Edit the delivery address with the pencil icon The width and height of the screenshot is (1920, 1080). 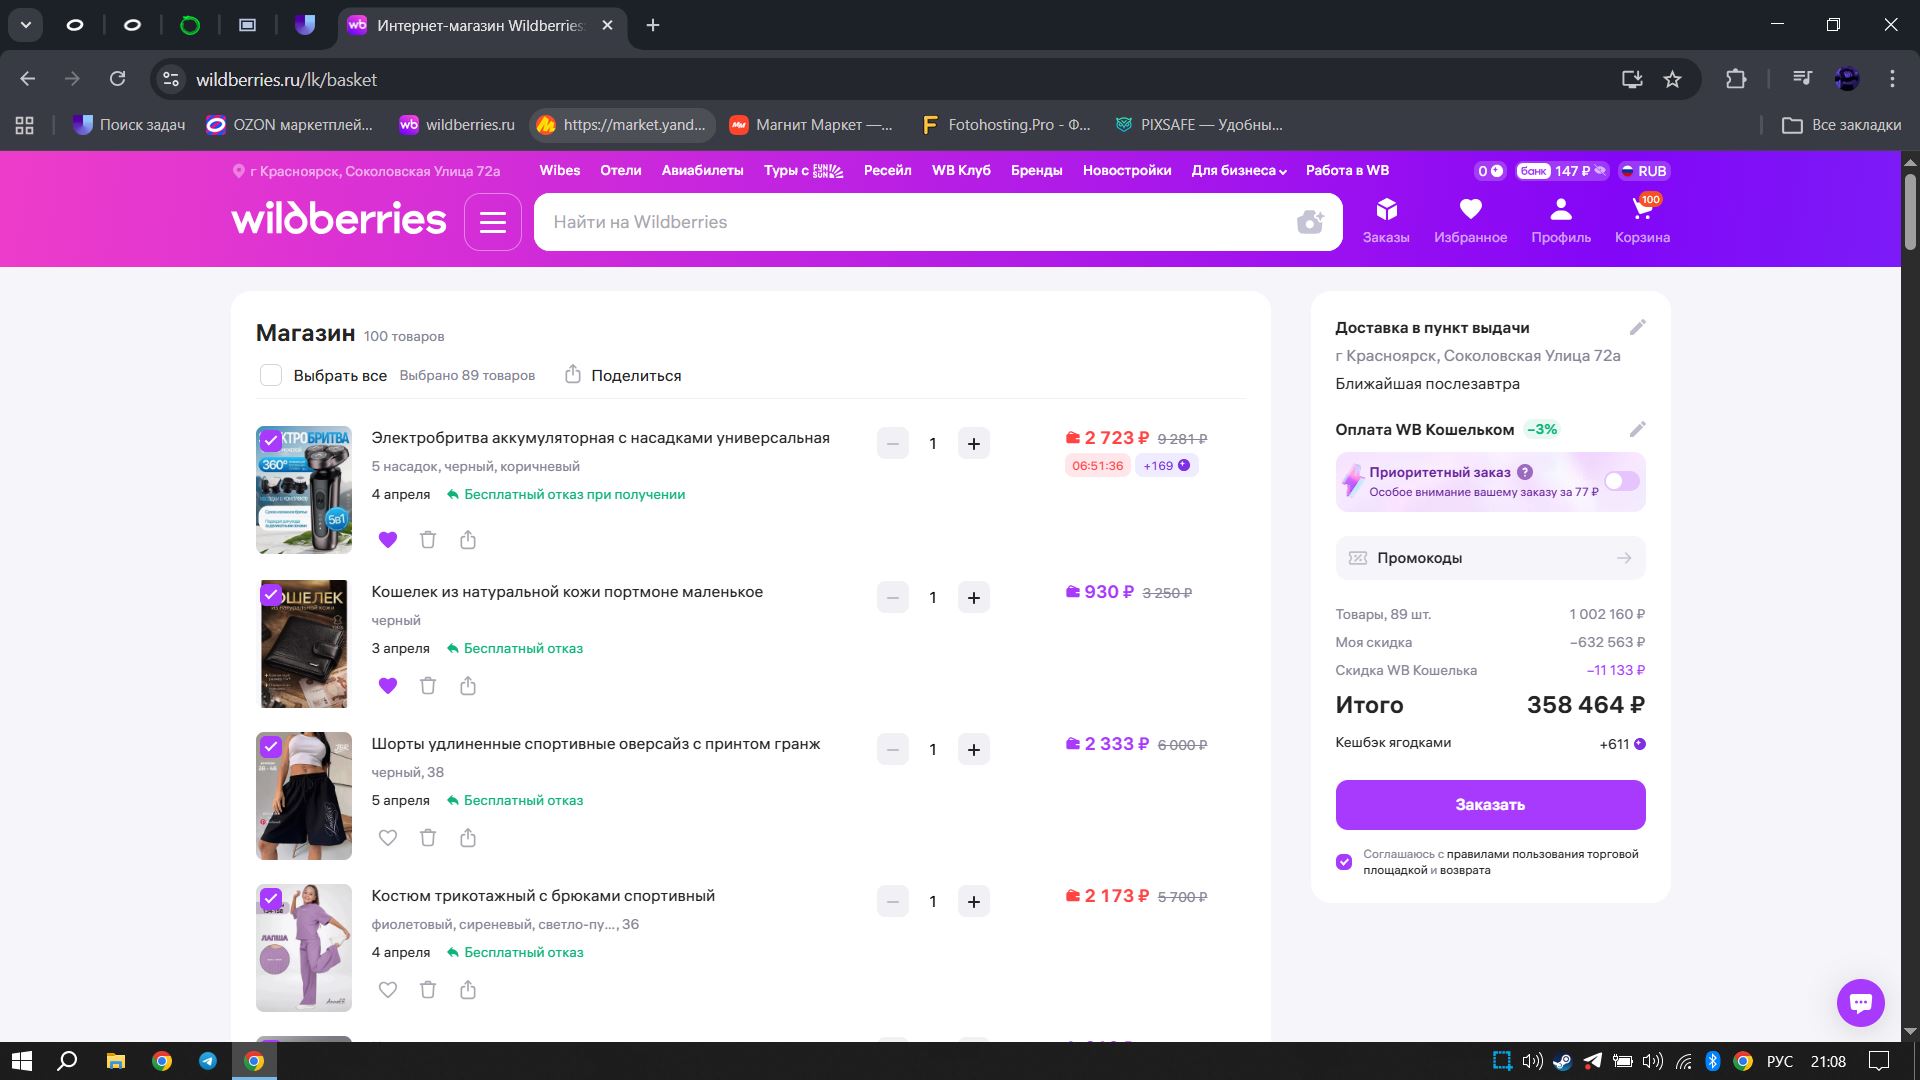[x=1637, y=328]
